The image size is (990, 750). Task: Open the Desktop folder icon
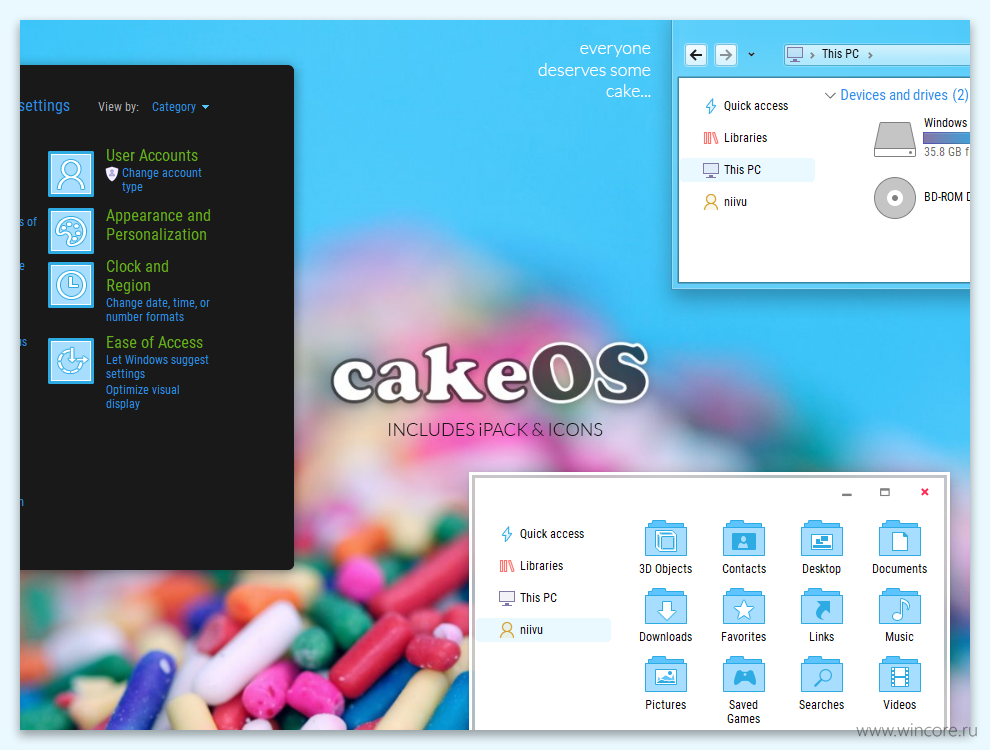click(821, 539)
